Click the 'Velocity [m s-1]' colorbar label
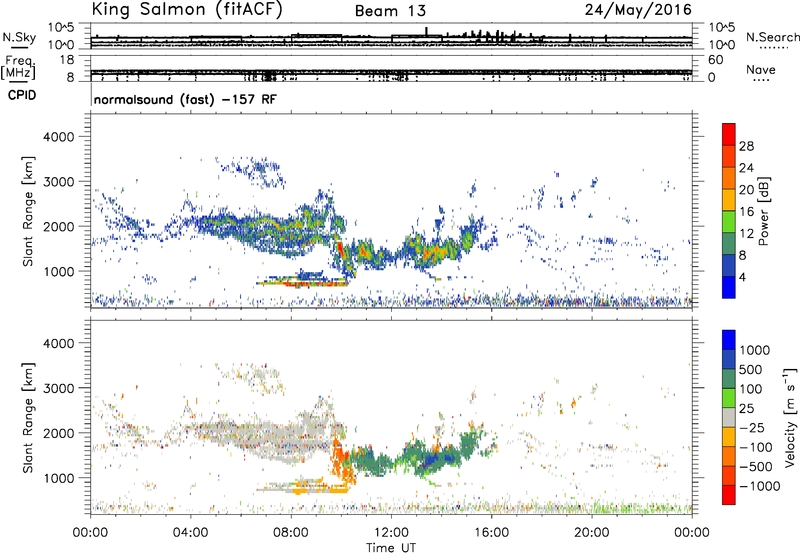Image resolution: width=800 pixels, height=554 pixels. [x=790, y=417]
